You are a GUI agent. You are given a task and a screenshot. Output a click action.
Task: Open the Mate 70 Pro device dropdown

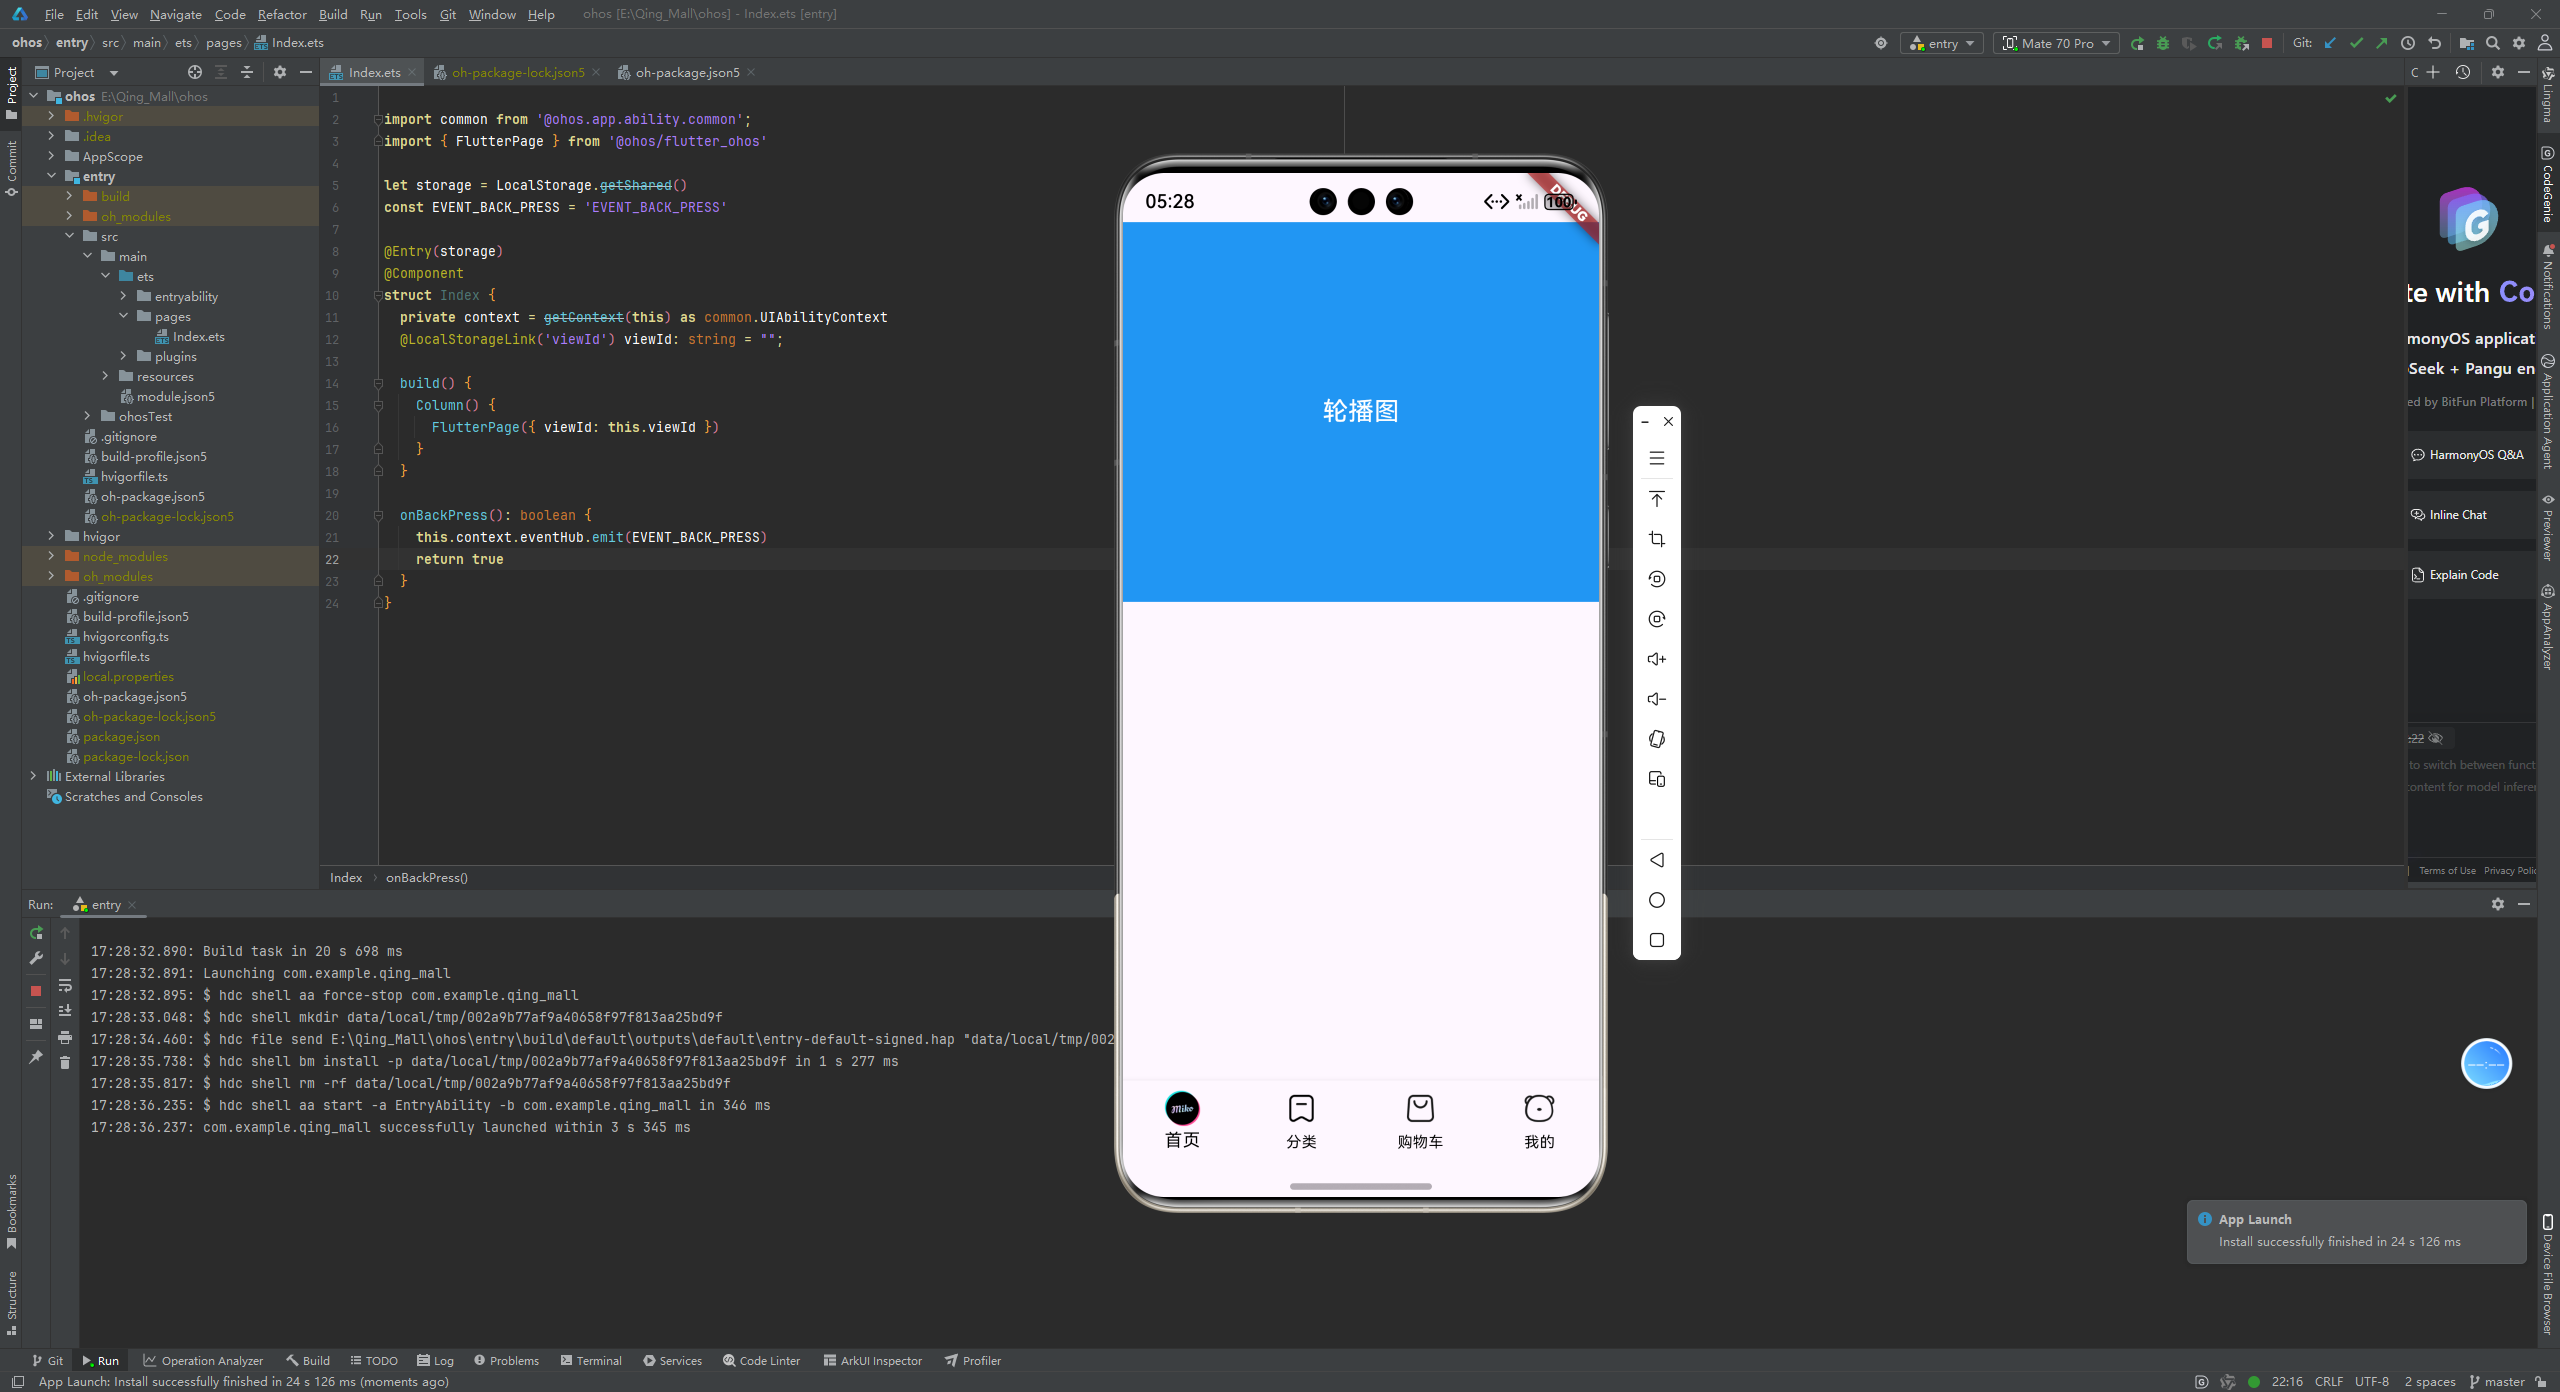pos(2057,43)
